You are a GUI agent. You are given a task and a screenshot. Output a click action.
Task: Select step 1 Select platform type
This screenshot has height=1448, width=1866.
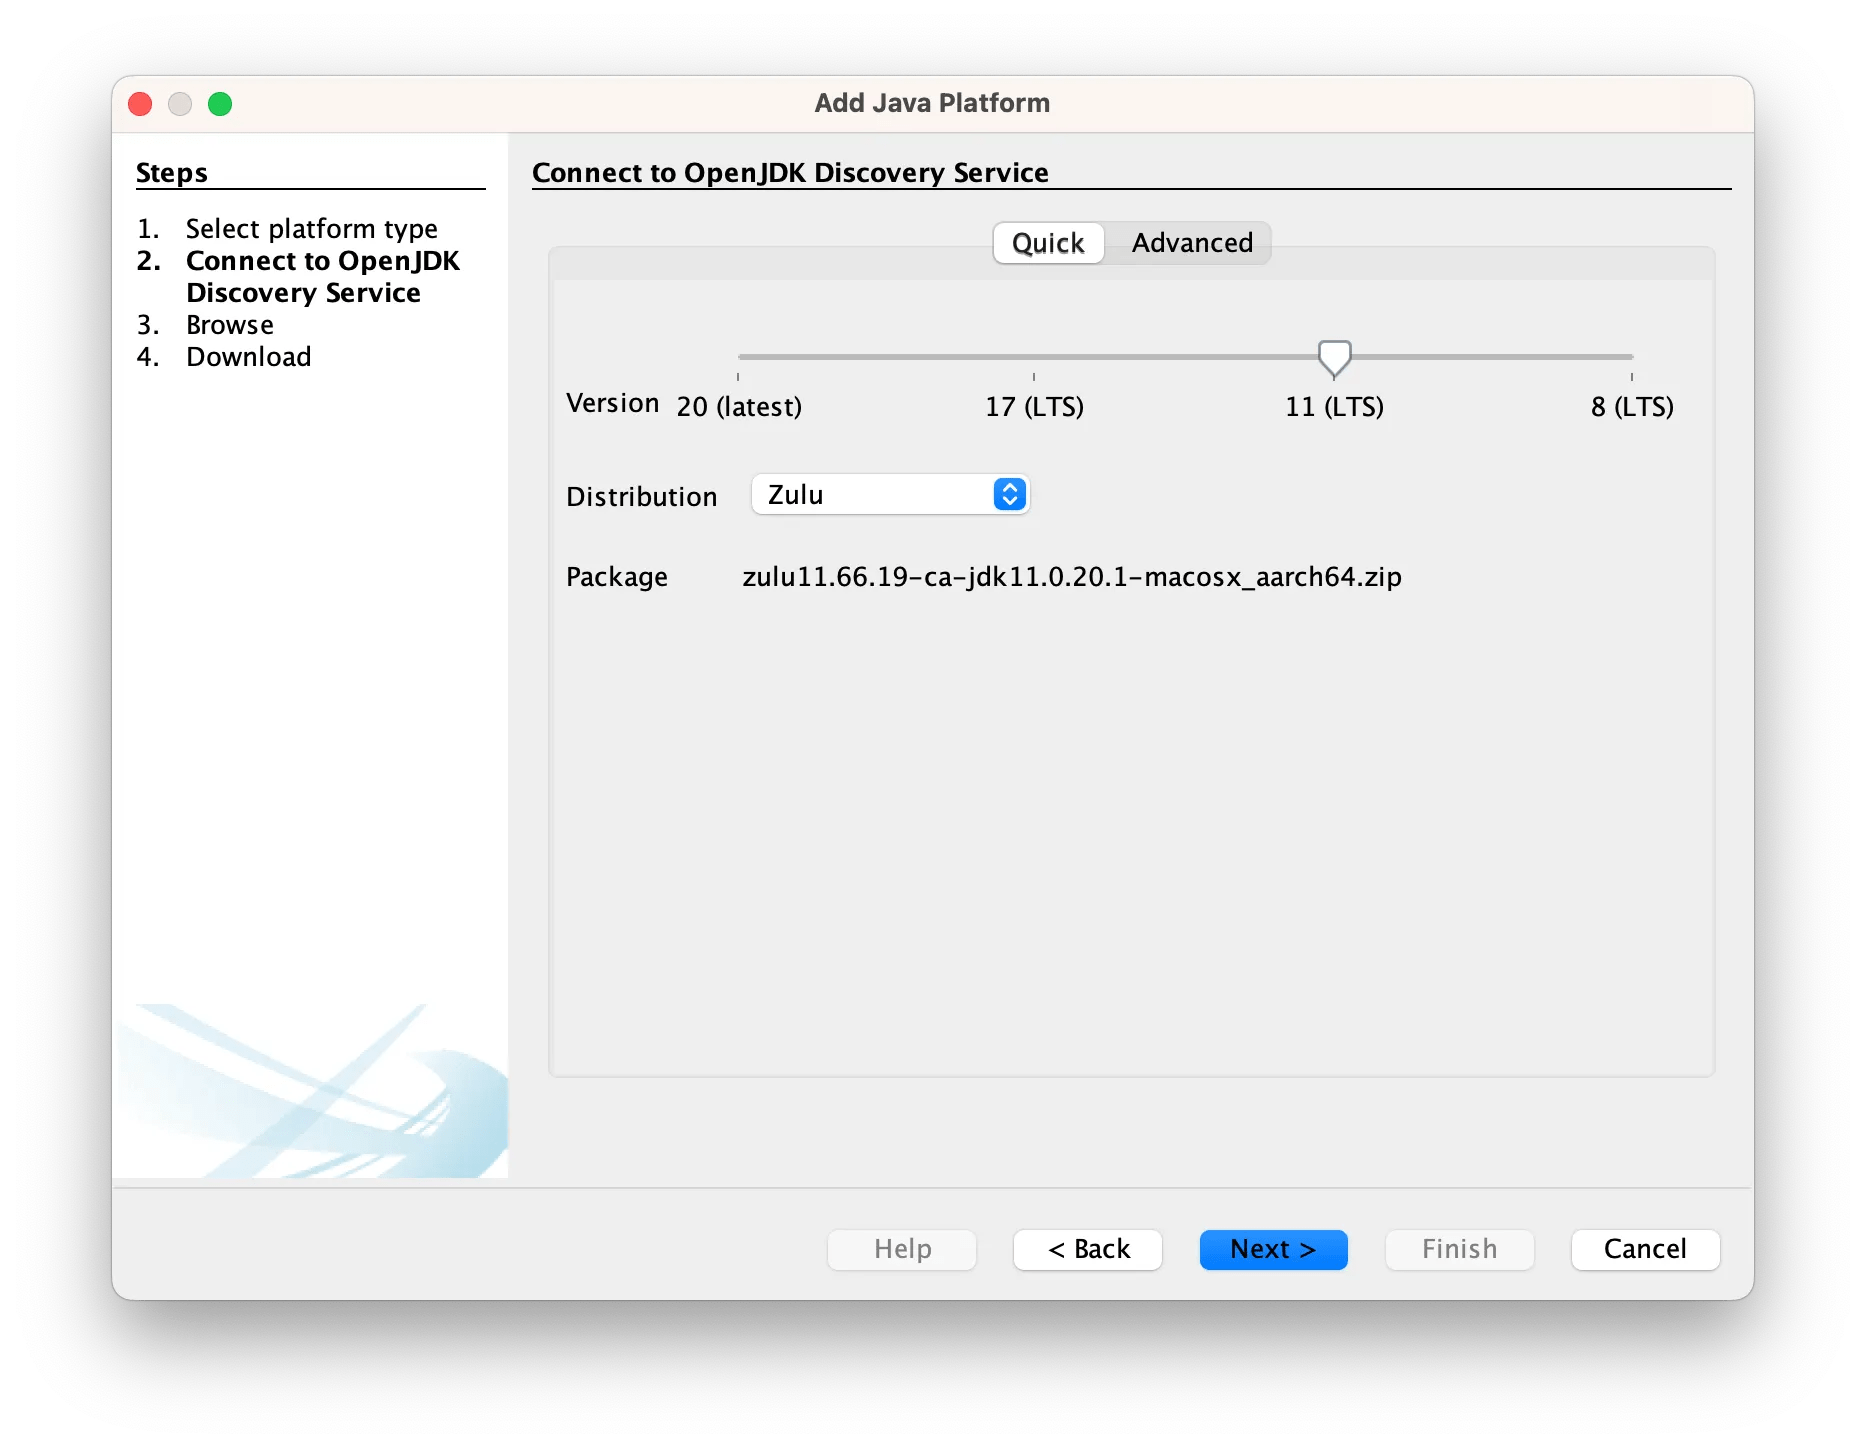point(311,228)
